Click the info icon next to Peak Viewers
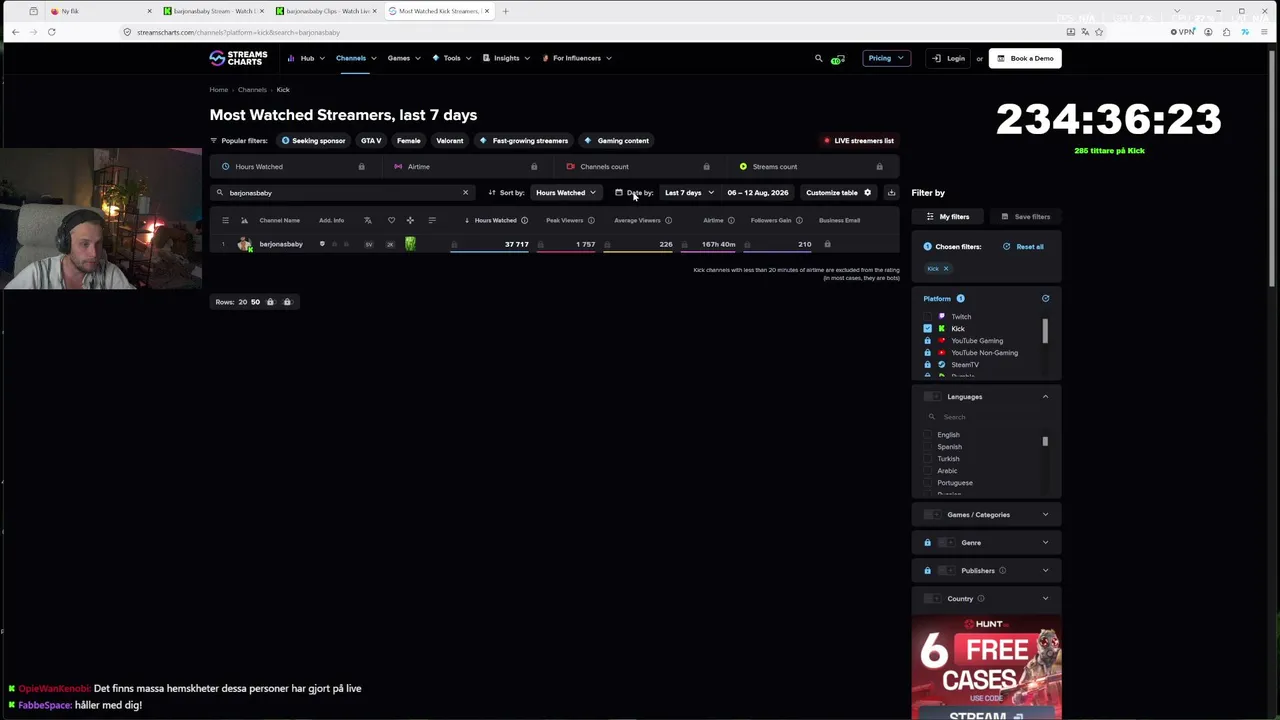Viewport: 1280px width, 720px height. point(591,220)
